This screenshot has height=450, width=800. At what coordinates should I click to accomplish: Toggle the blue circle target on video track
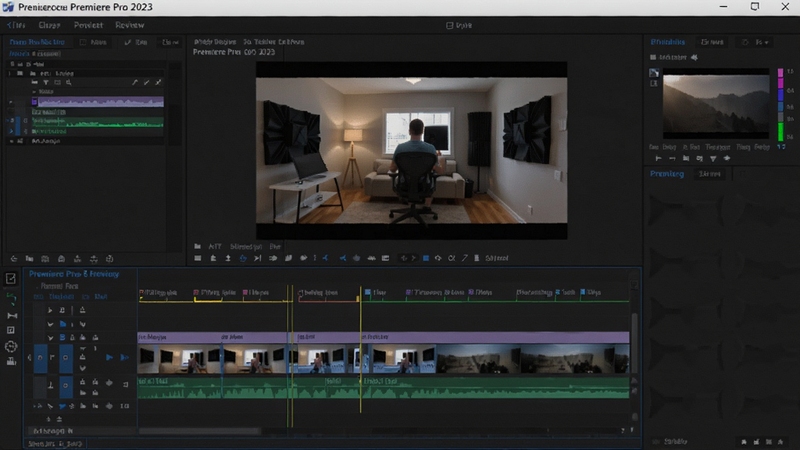tap(65, 358)
